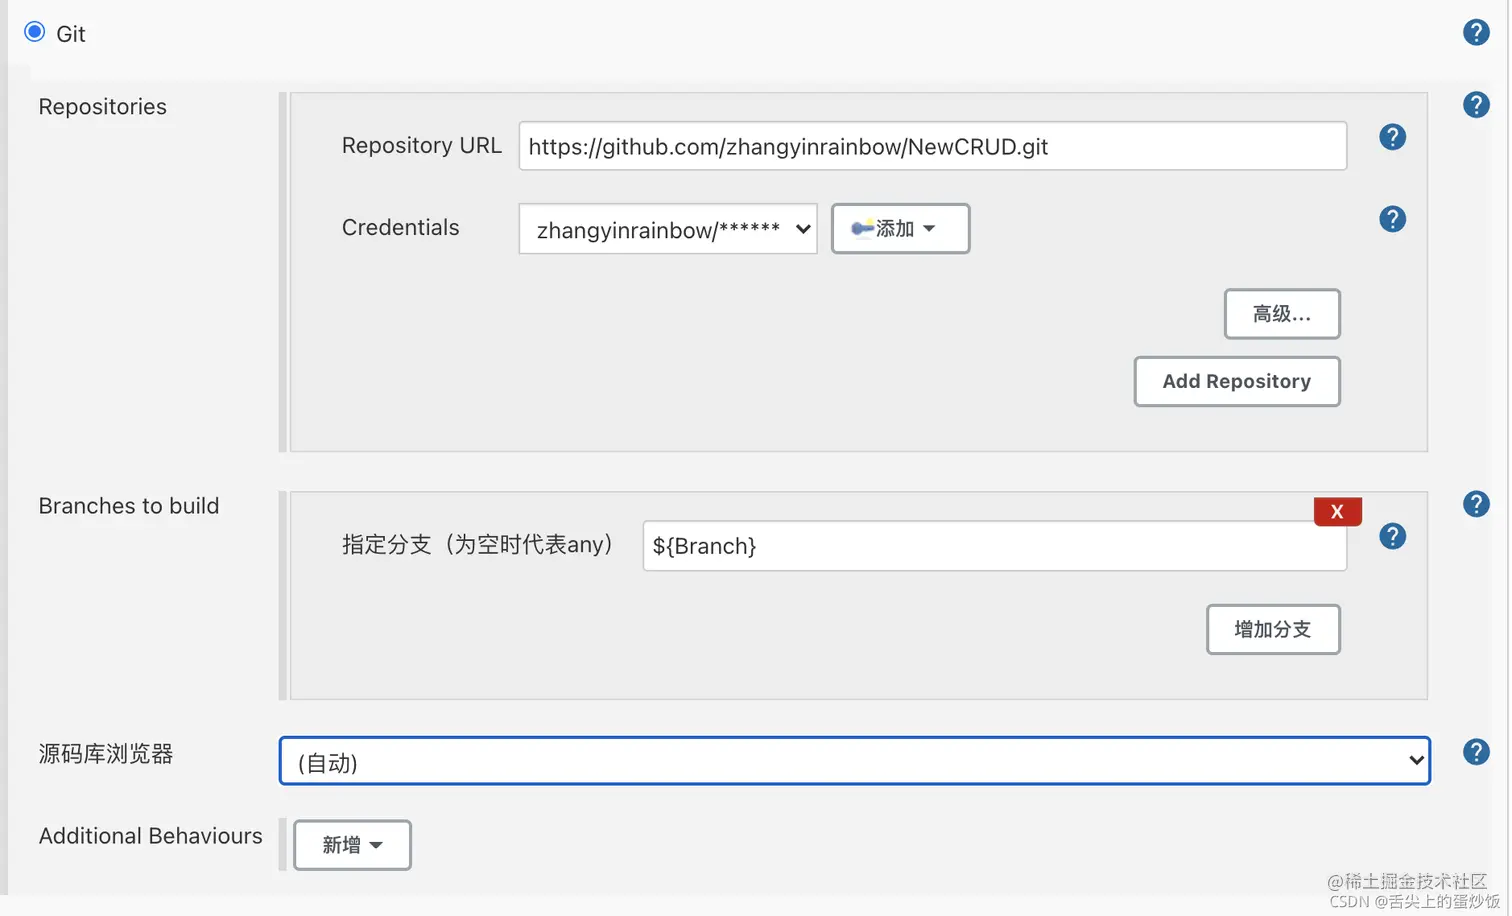Open help for Repositories section

click(1476, 105)
